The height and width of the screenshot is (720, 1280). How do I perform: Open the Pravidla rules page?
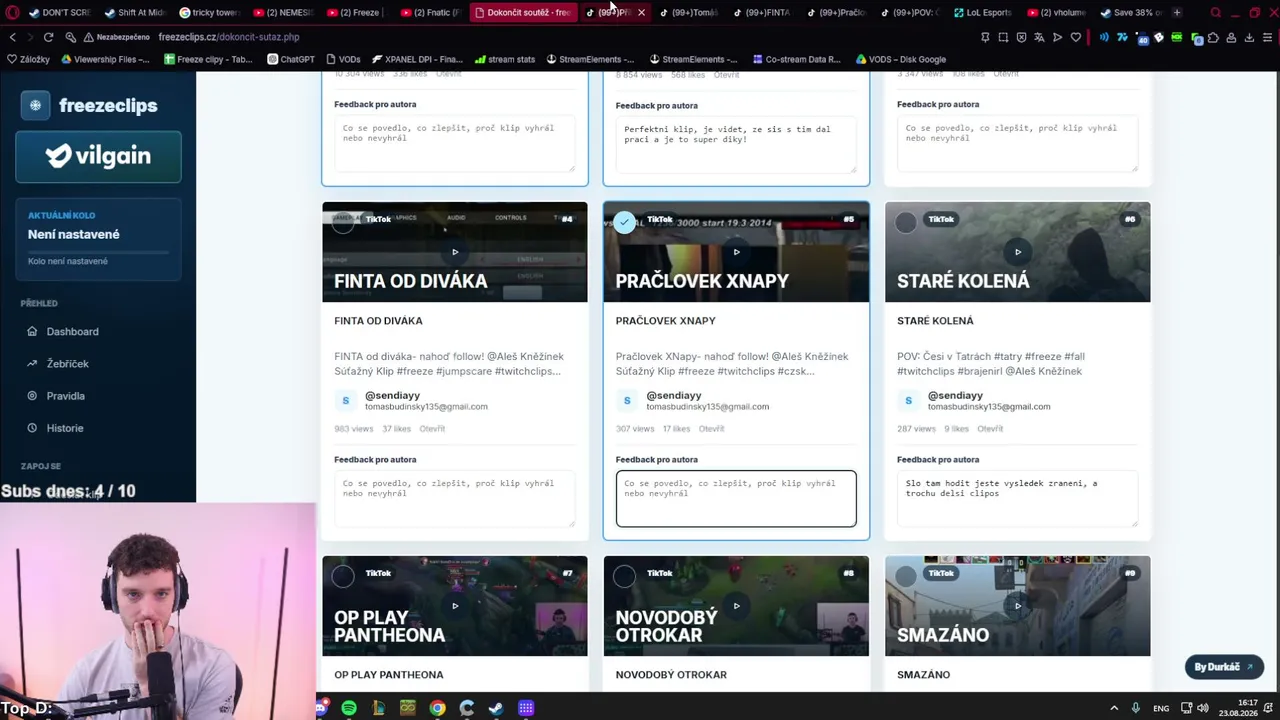65,396
